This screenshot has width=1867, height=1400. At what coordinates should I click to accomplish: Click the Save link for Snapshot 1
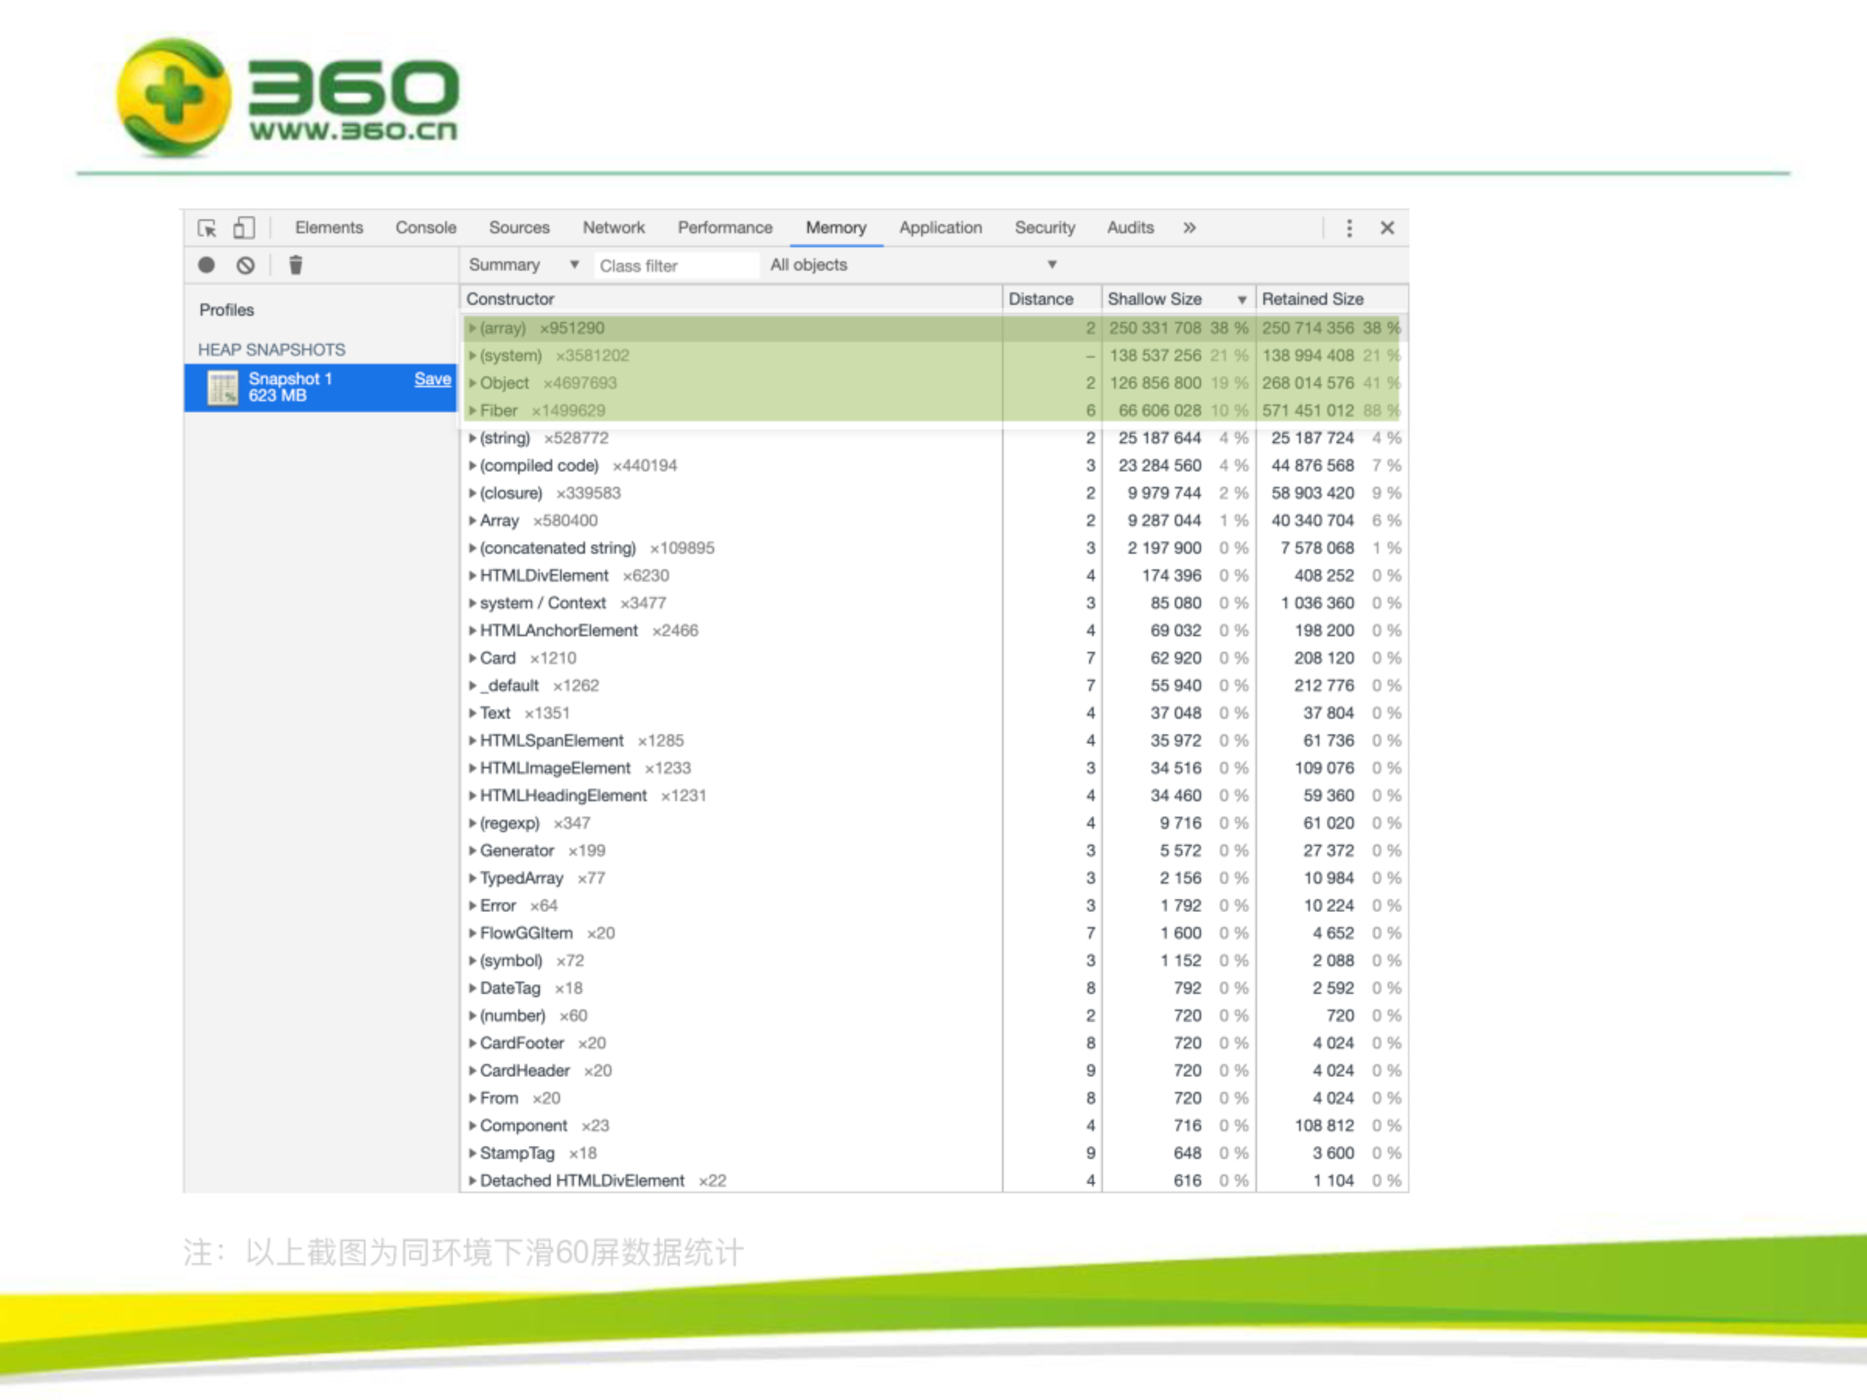432,379
